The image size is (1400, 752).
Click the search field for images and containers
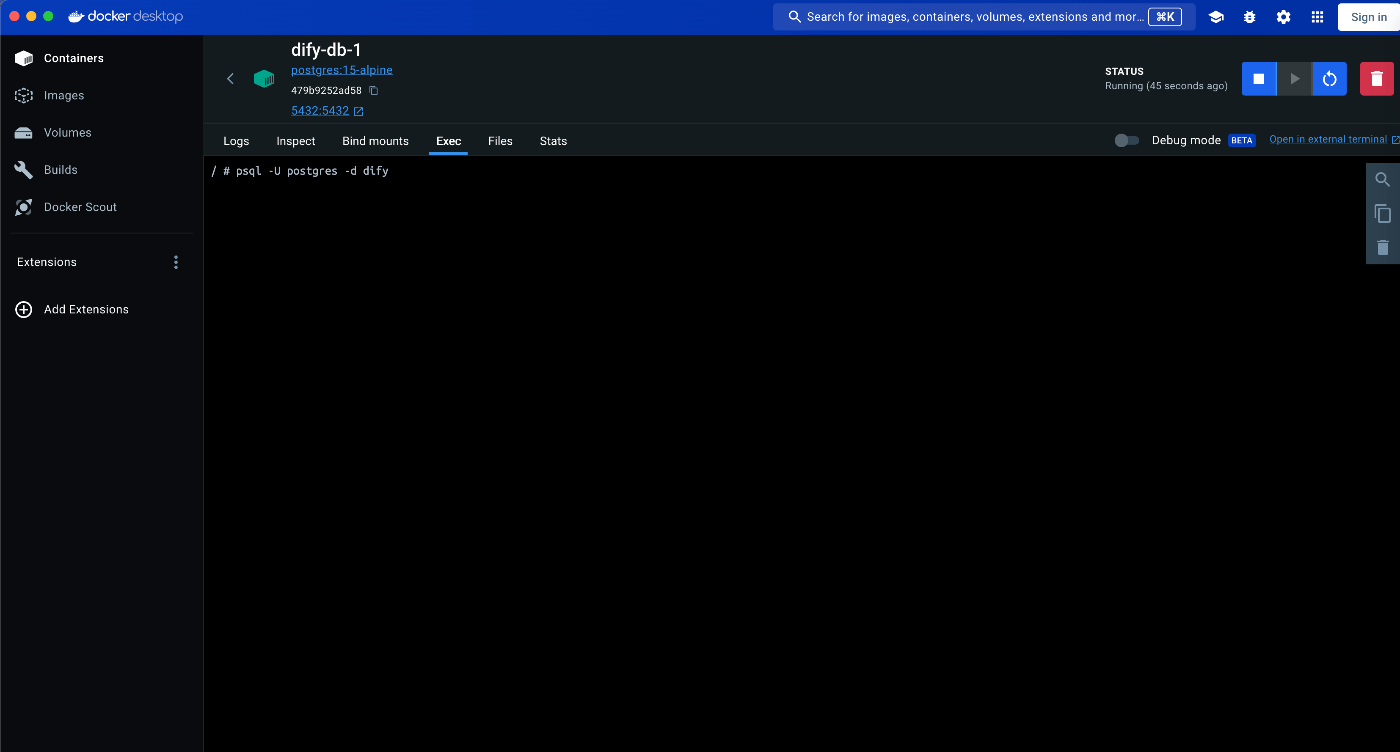(x=984, y=17)
